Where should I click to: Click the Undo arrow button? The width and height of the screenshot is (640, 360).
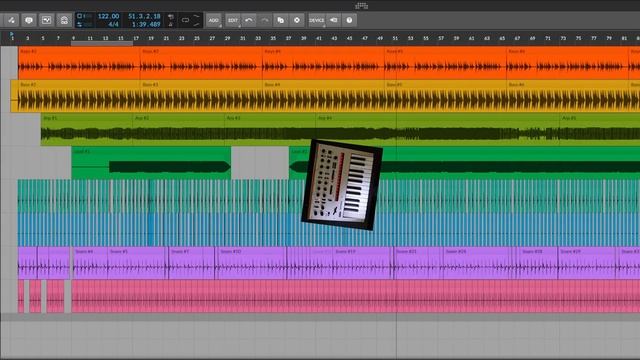(249, 20)
